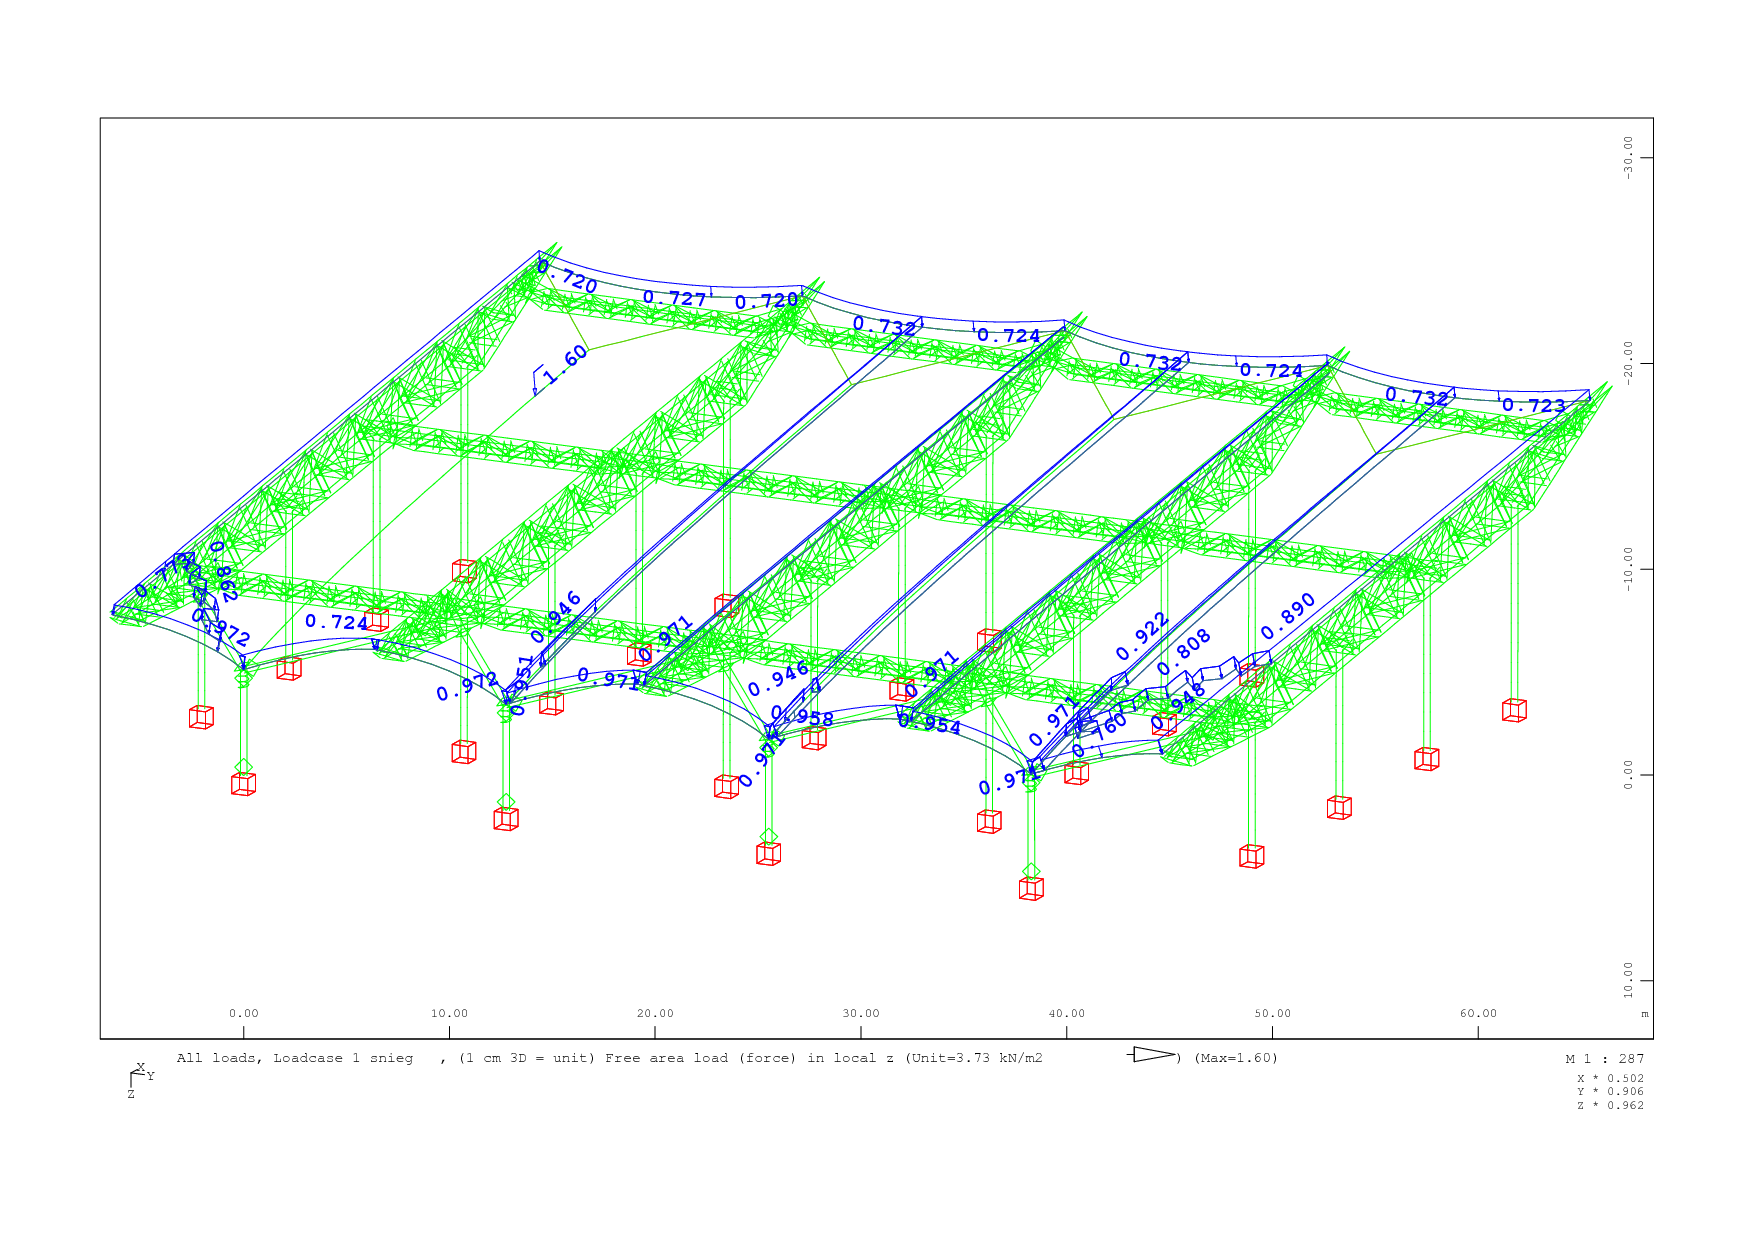This screenshot has height=1240, width=1754.
Task: Click the -20.00 tick on vertical axis
Action: [x=1629, y=364]
